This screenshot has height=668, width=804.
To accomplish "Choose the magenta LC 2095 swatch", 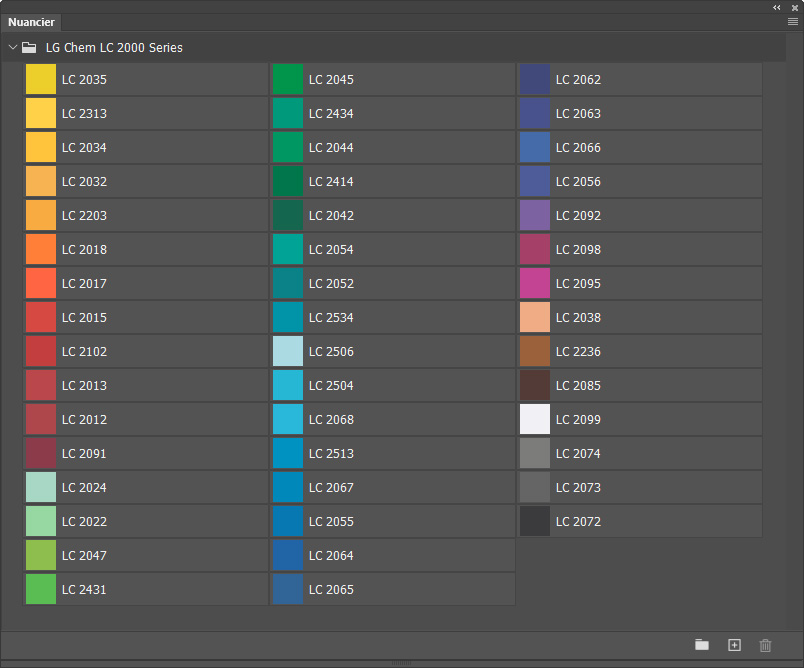I will [x=535, y=284].
